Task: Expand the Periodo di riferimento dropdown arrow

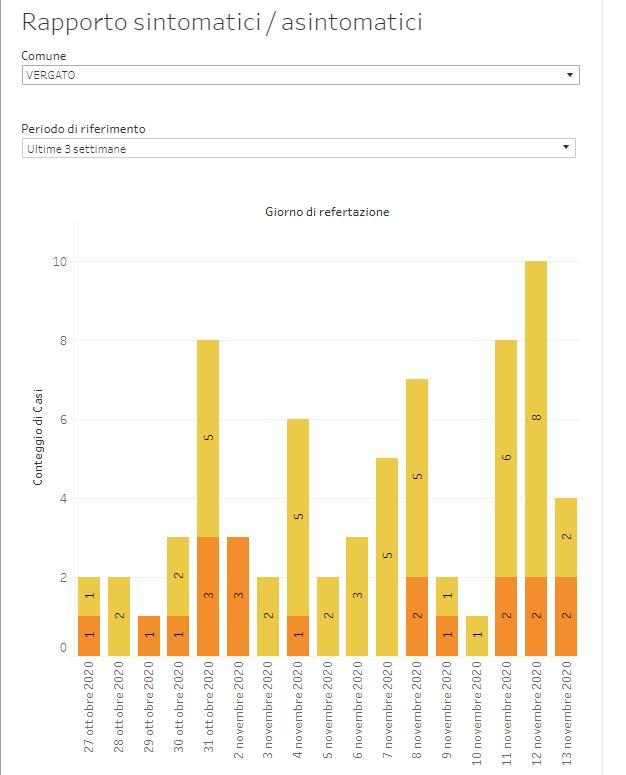Action: (566, 148)
